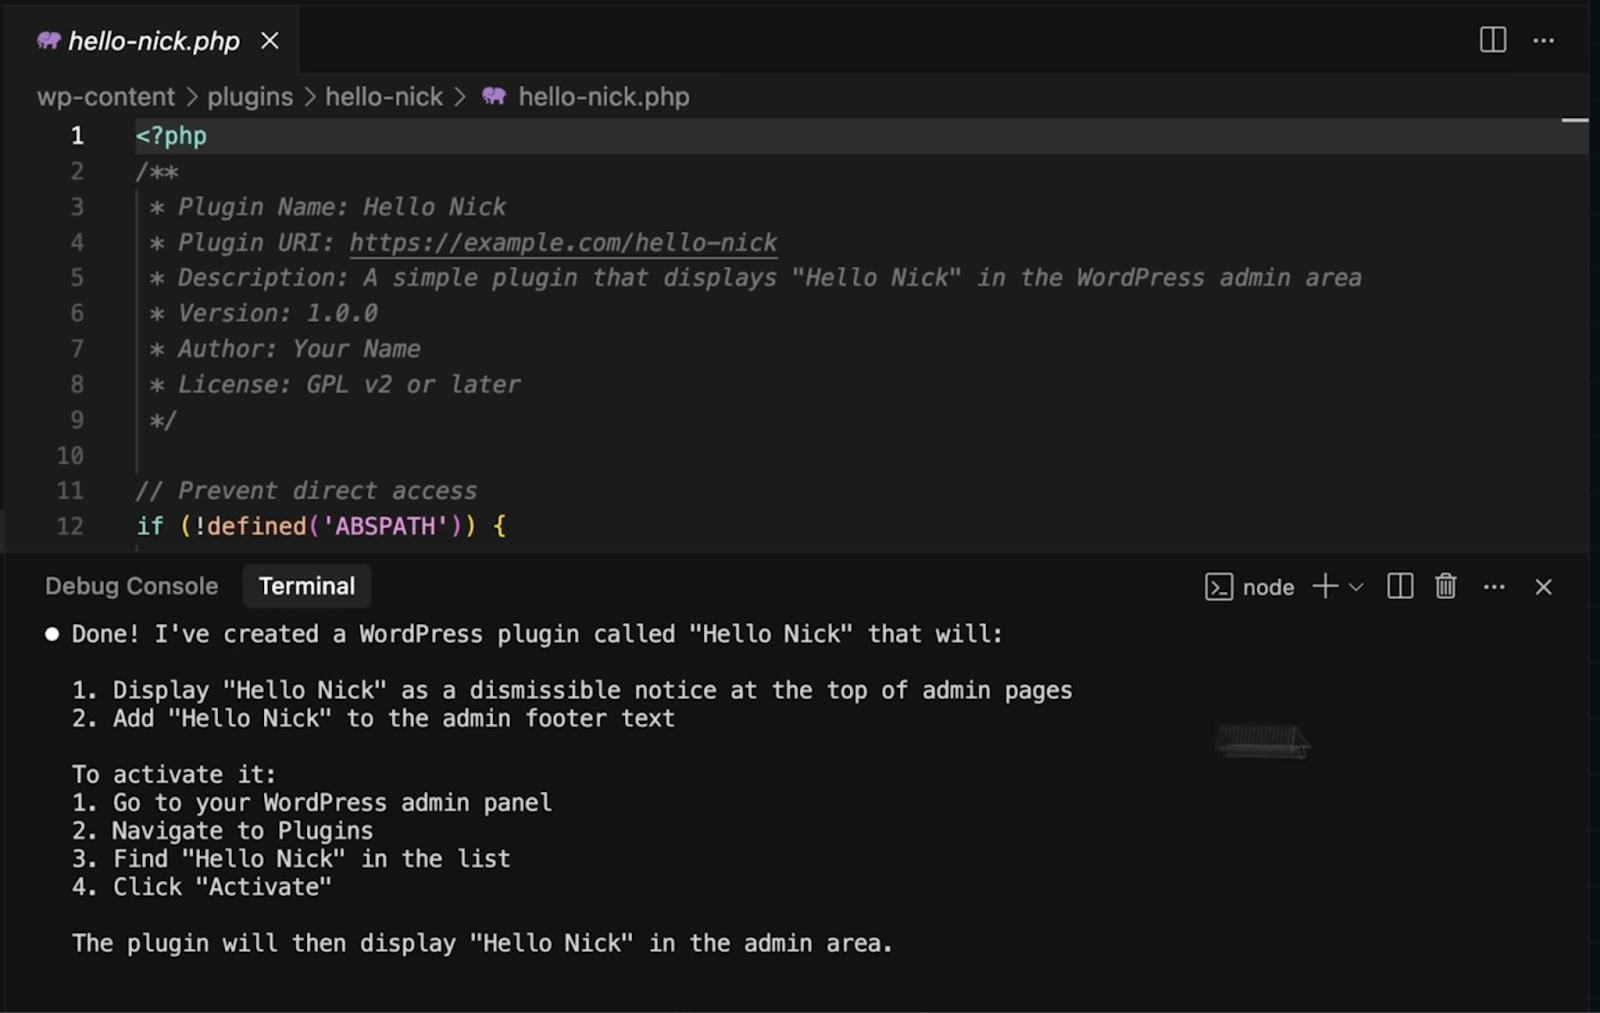
Task: Kill the terminal with the trash icon
Action: (1445, 587)
